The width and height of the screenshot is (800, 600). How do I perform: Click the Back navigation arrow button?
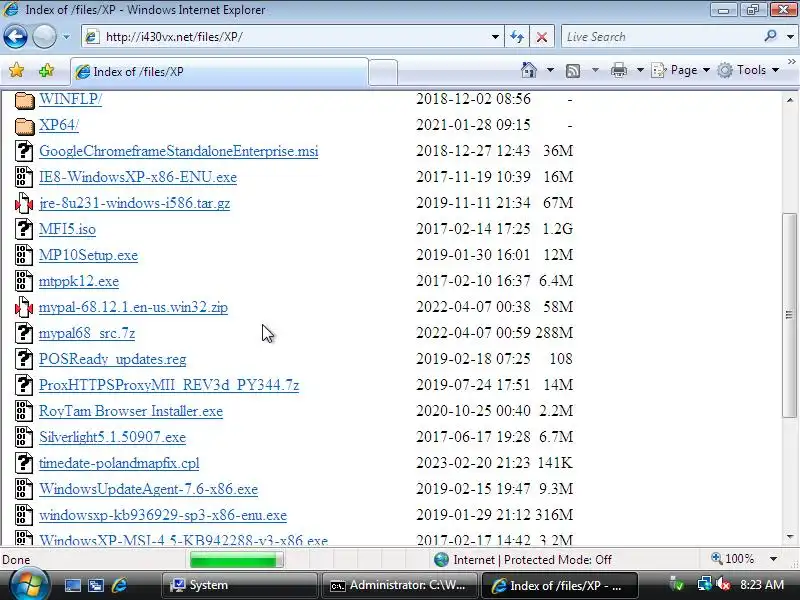click(15, 37)
